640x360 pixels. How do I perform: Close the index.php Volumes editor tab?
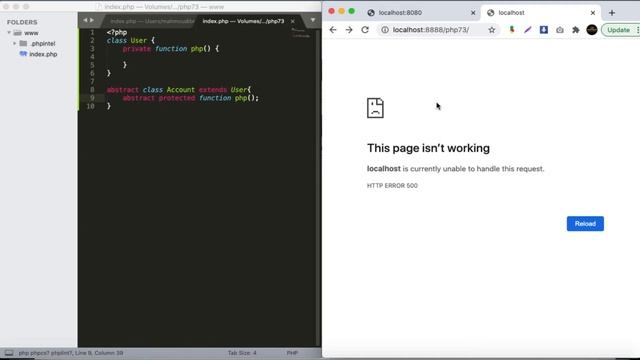click(293, 21)
